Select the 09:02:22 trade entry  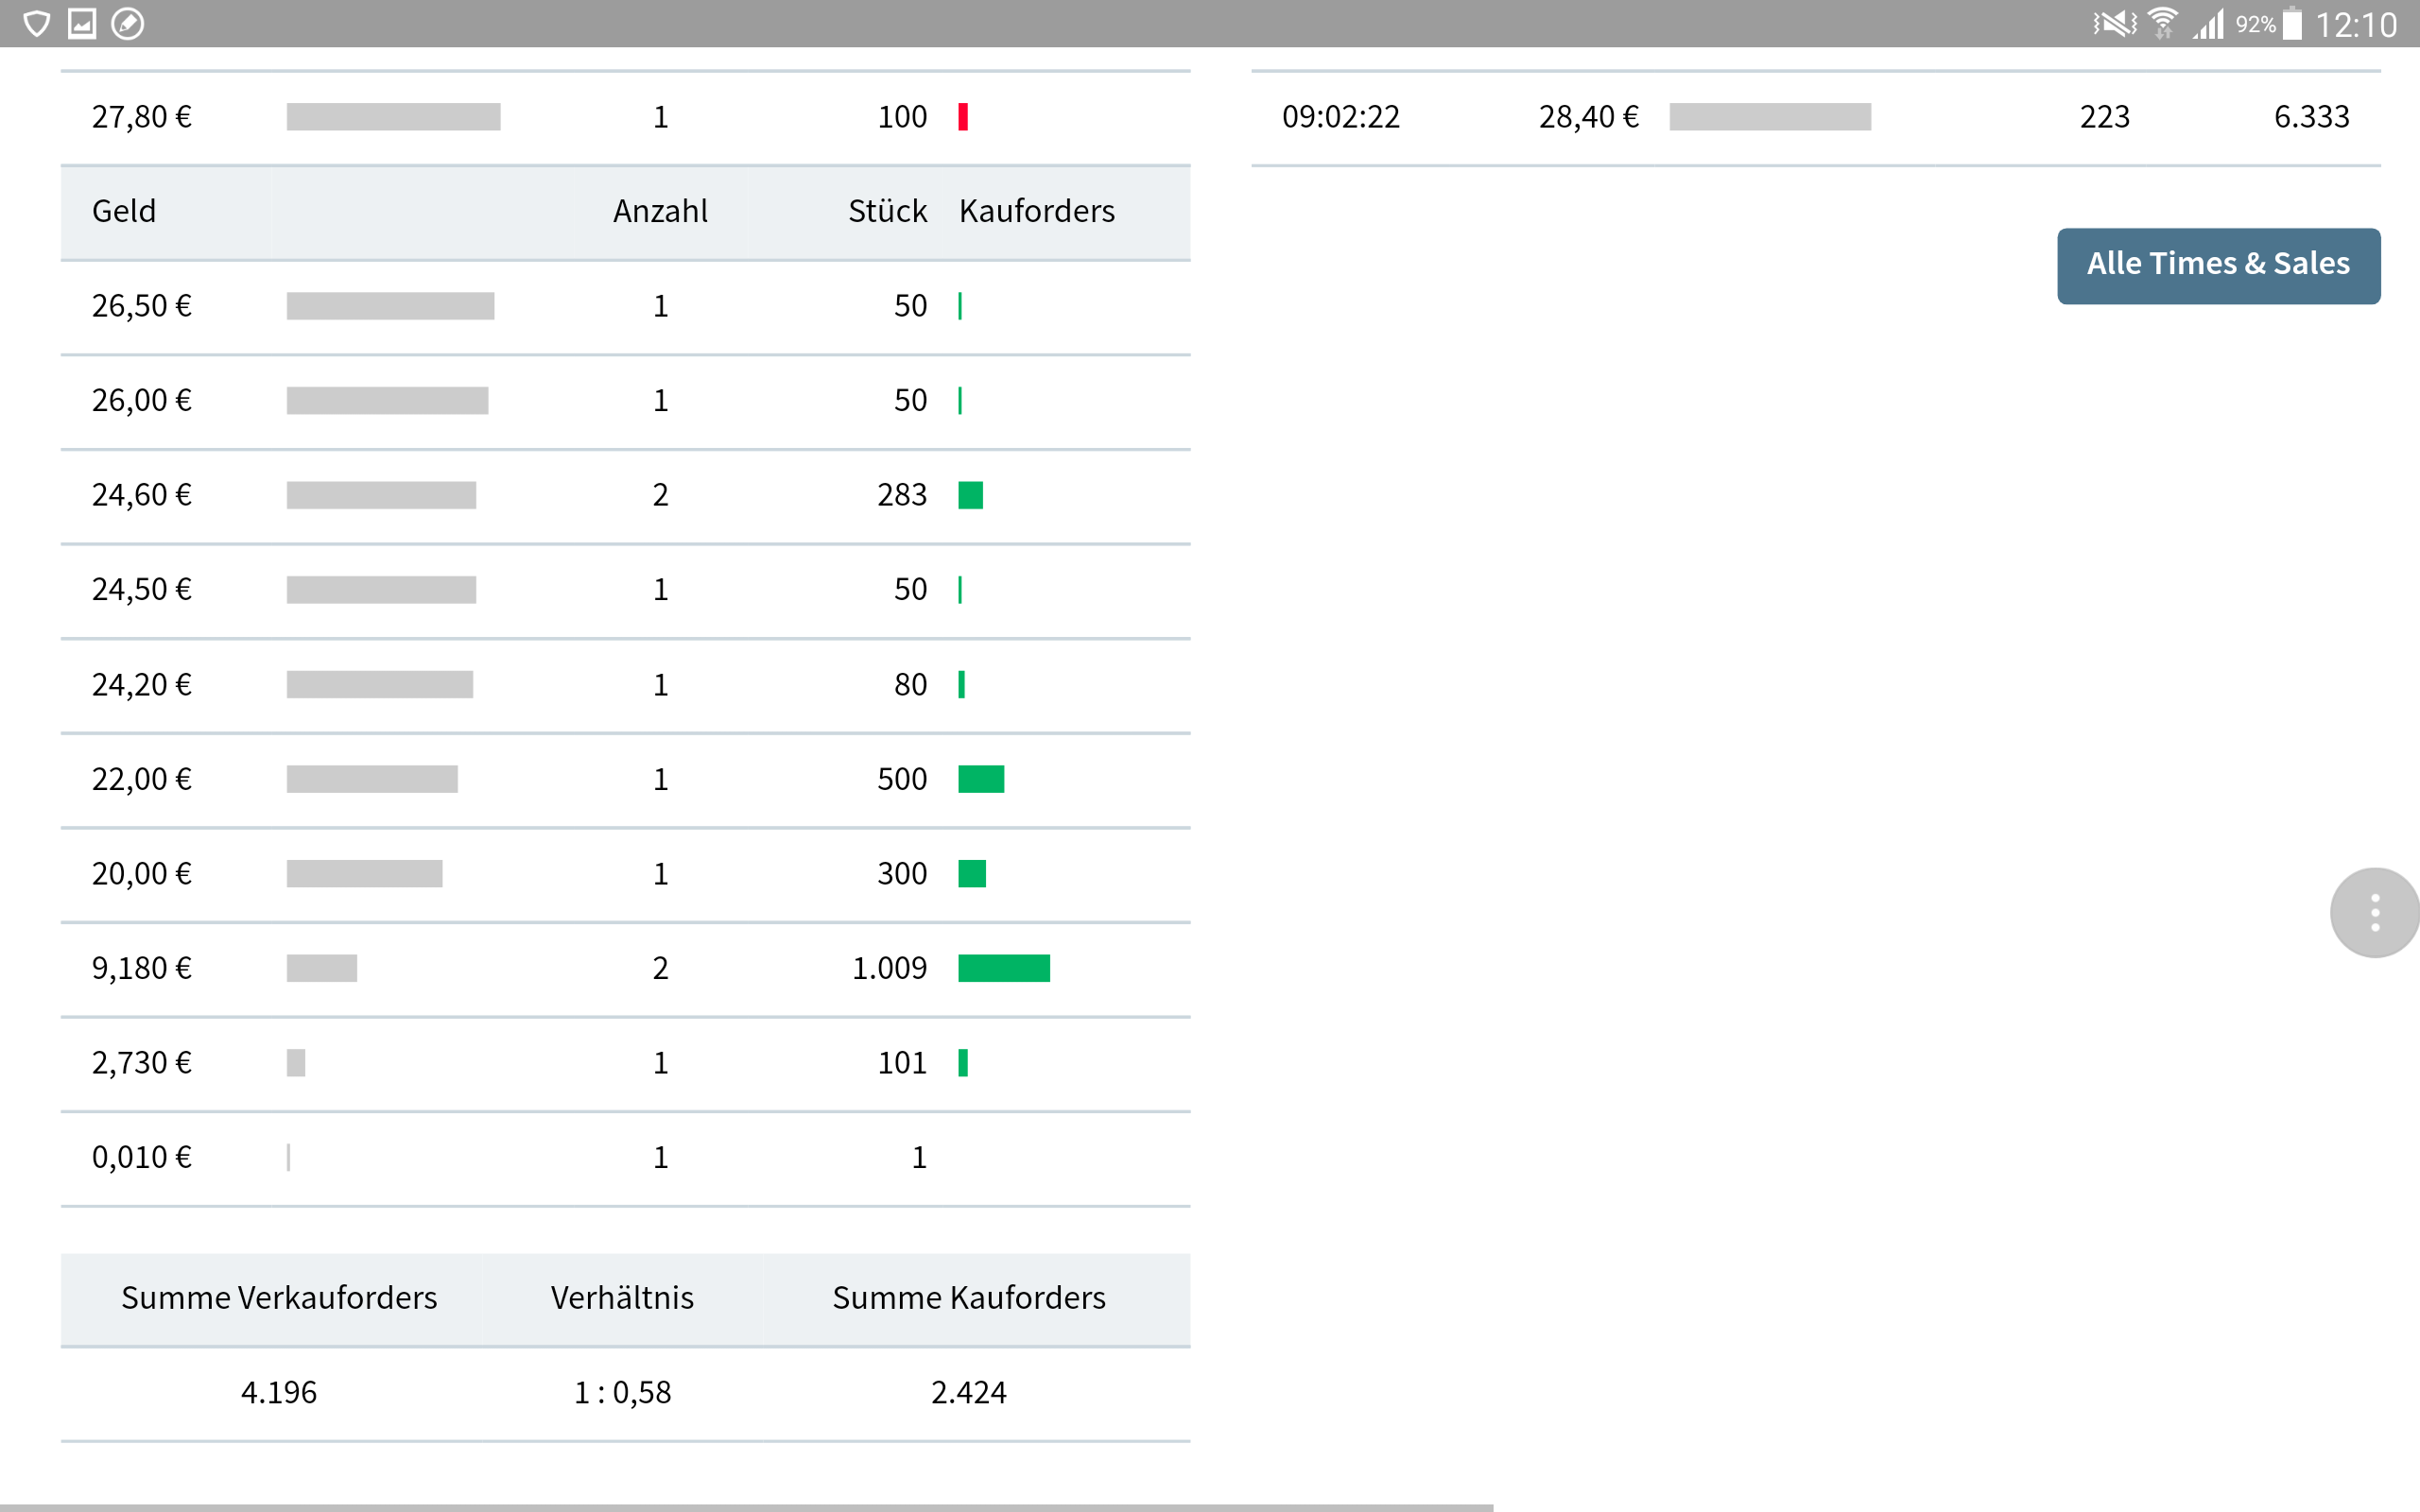coord(1340,117)
